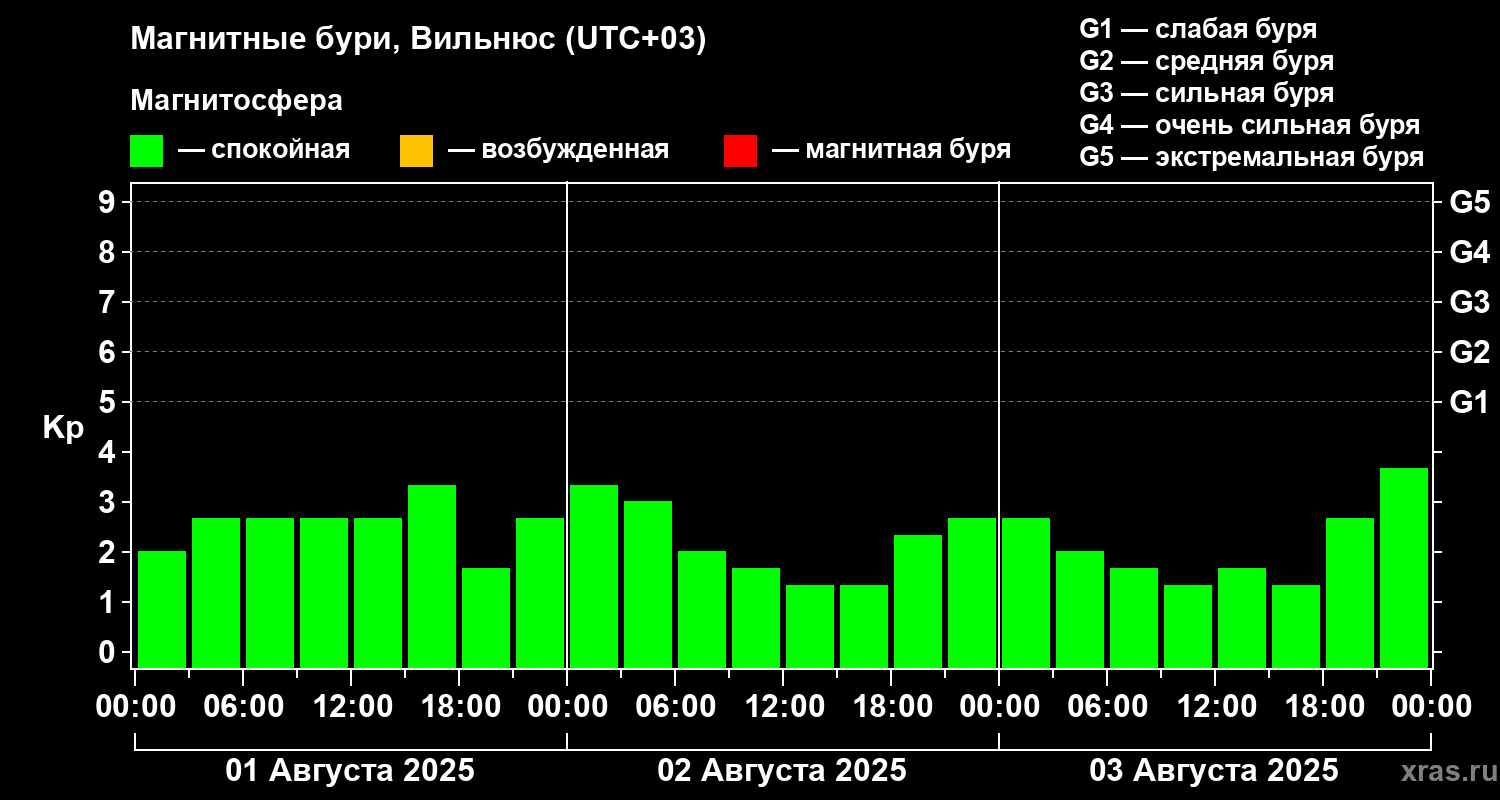Click the '18:00' time label for 03 Августа
Image resolution: width=1500 pixels, height=800 pixels.
(x=1323, y=707)
